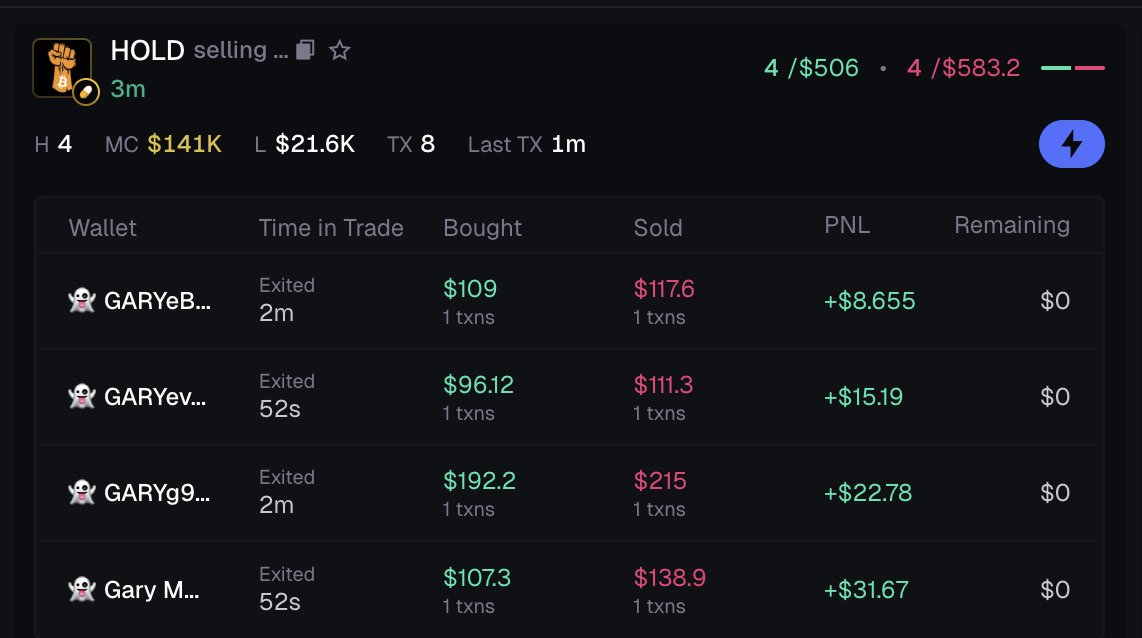Click the $141K market cap value
This screenshot has width=1142, height=638.
(x=184, y=145)
